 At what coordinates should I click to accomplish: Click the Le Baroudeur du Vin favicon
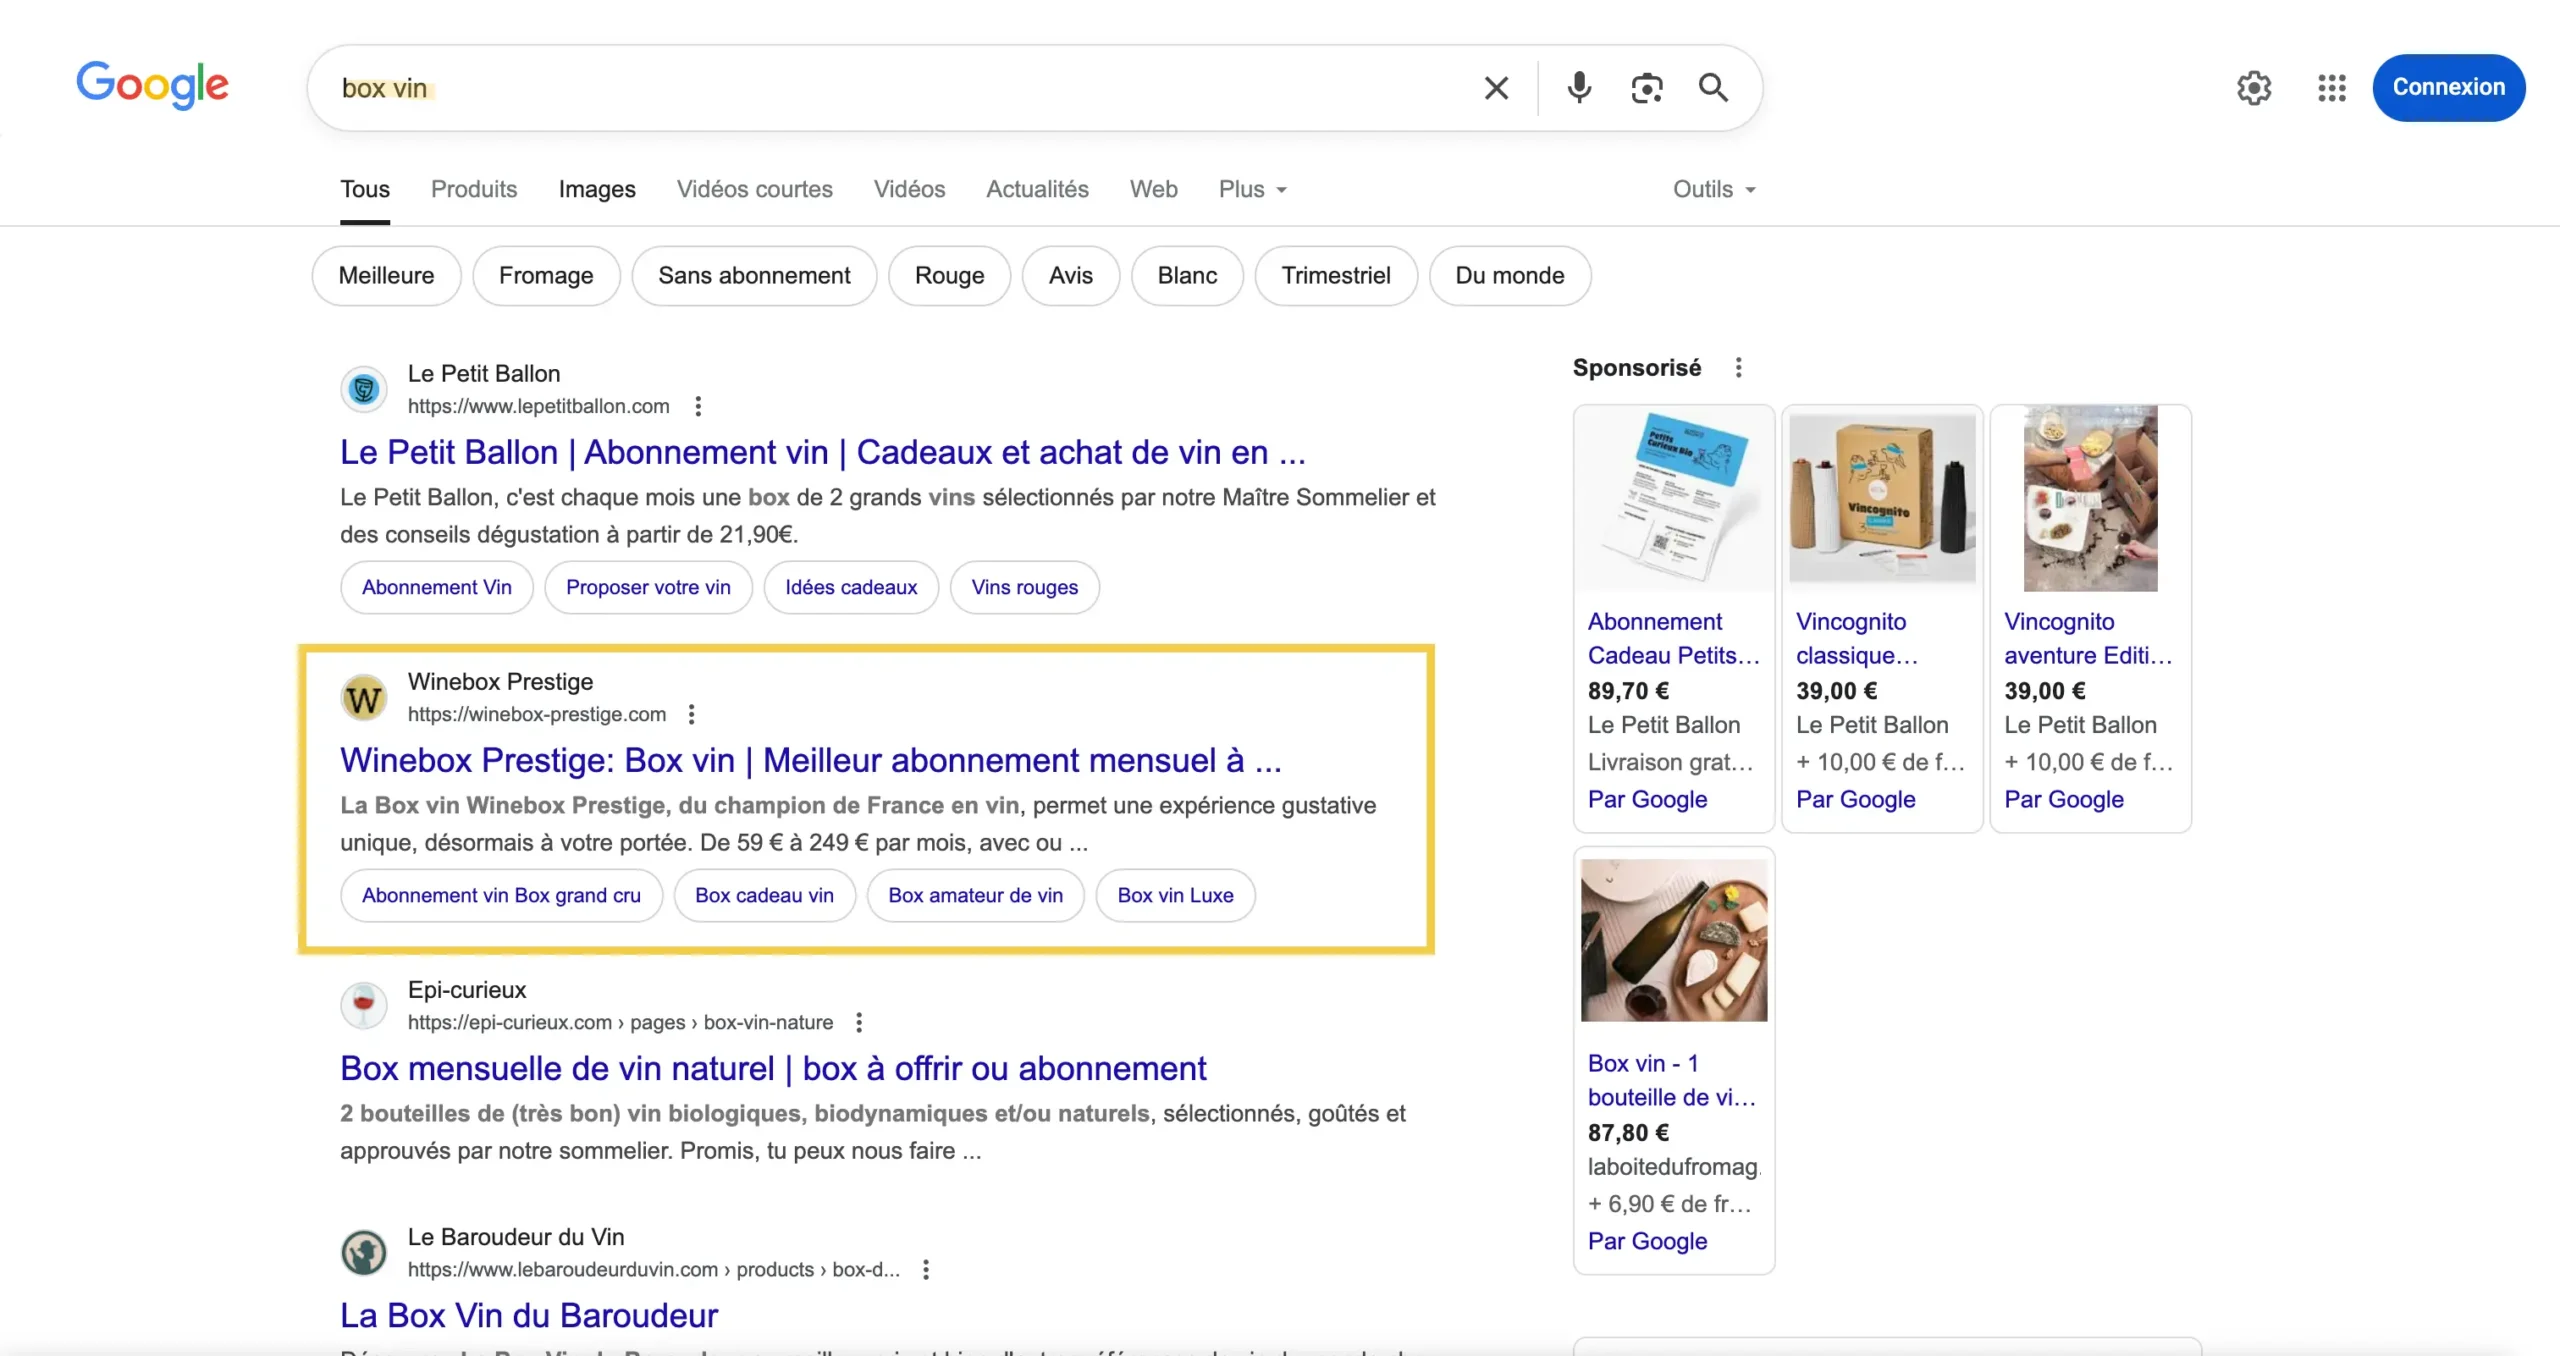pos(364,1252)
